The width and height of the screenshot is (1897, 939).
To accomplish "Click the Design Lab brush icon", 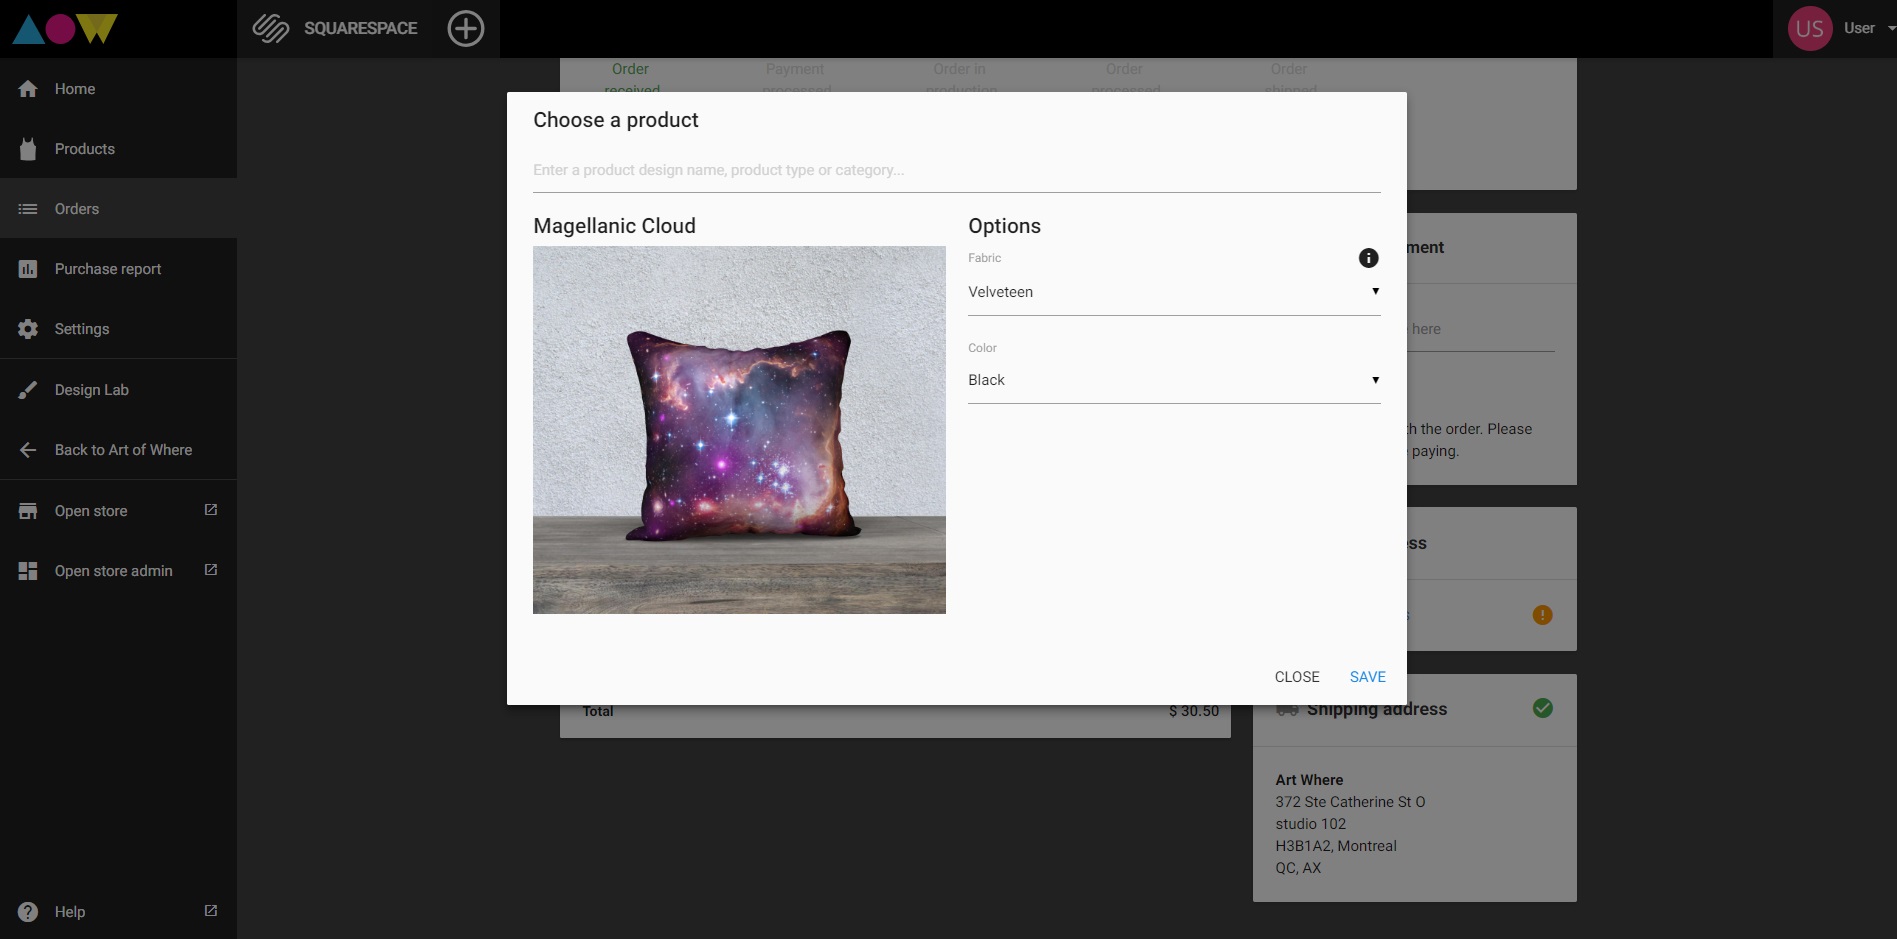I will [x=28, y=390].
